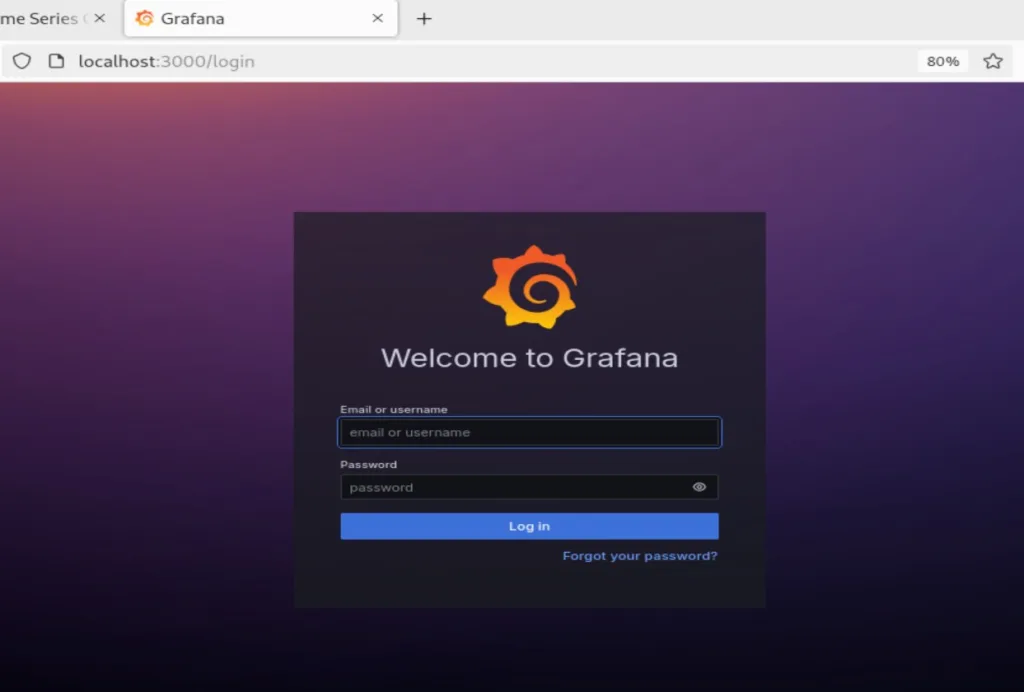Click the 80% zoom level indicator
Screen dimensions: 1024x692
[942, 61]
